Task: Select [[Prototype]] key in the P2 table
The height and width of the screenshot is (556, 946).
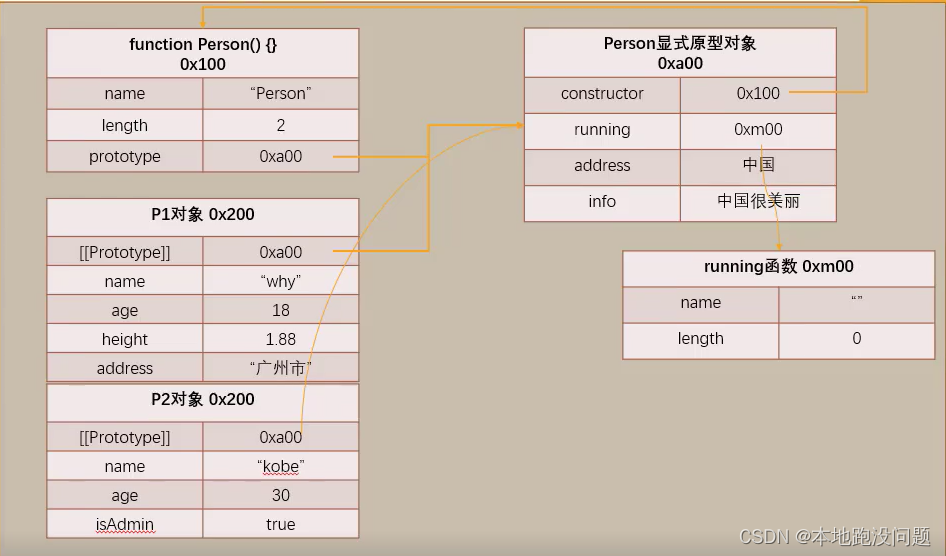Action: tap(125, 437)
